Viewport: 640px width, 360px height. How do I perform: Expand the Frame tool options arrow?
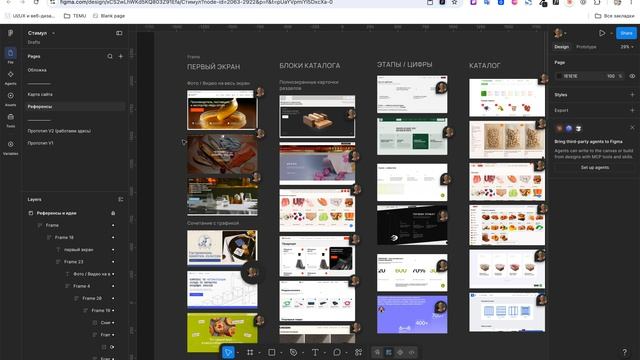click(260, 353)
